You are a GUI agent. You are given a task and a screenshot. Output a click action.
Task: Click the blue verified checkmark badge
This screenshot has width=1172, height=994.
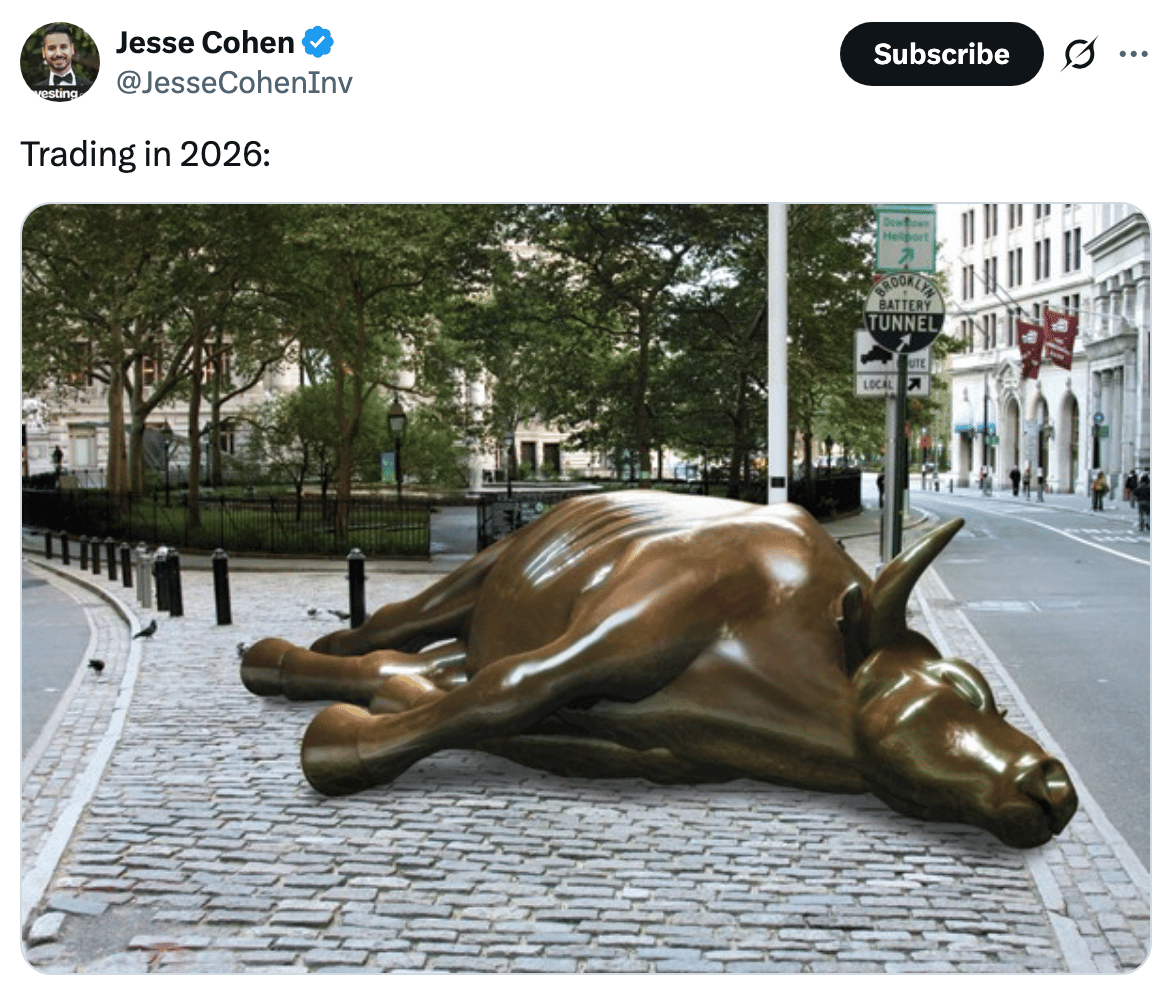pyautogui.click(x=318, y=42)
